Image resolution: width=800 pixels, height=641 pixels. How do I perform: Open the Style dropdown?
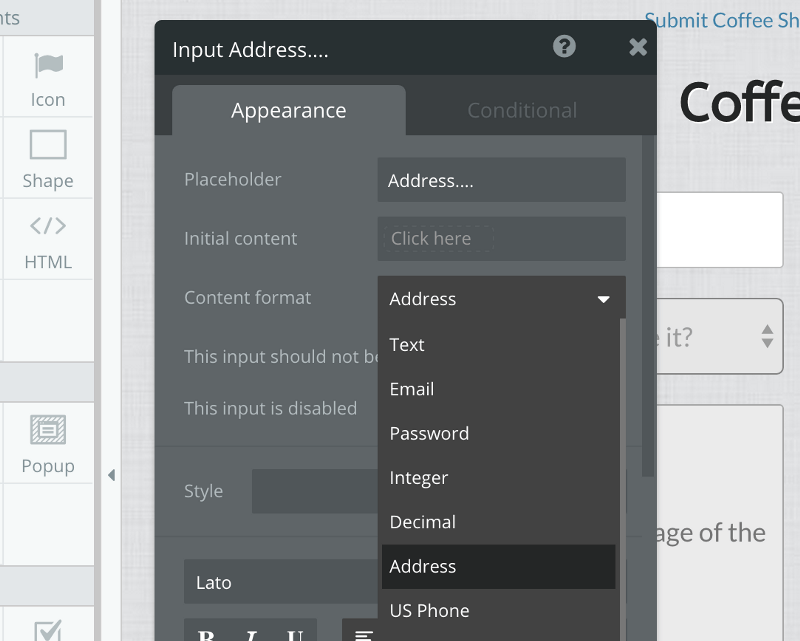click(315, 491)
